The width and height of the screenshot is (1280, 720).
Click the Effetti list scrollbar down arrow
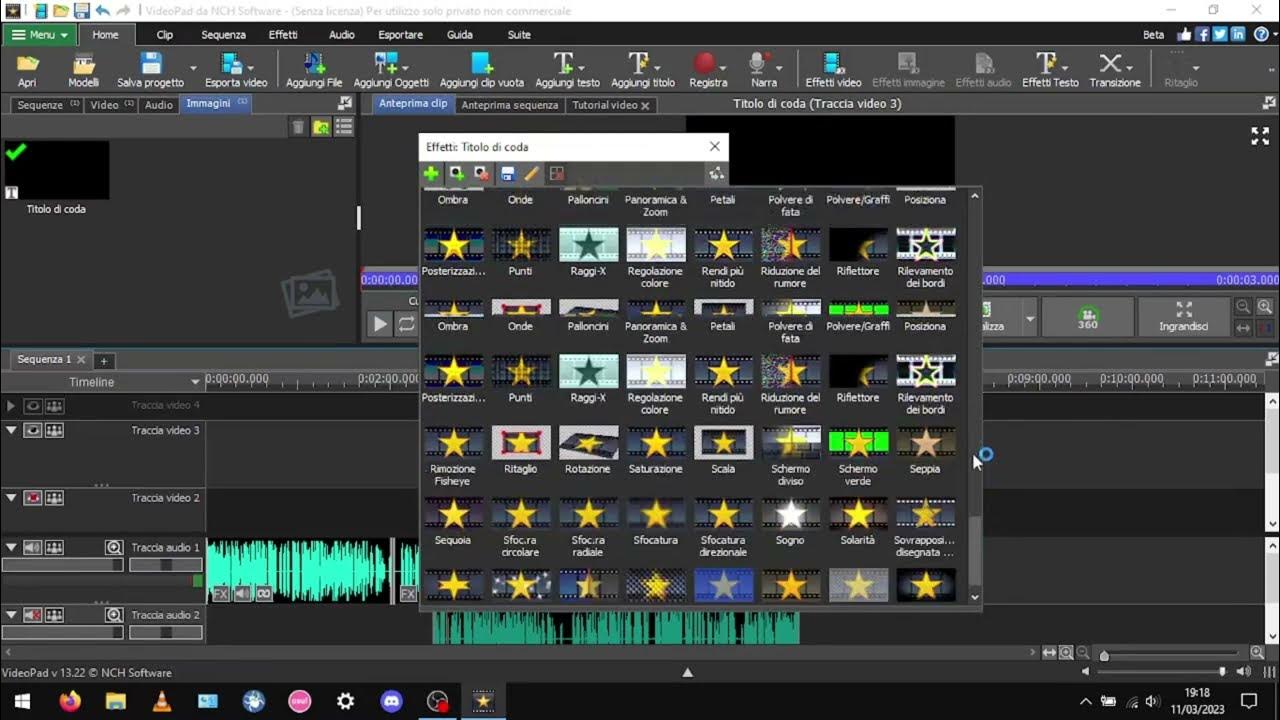pos(975,597)
